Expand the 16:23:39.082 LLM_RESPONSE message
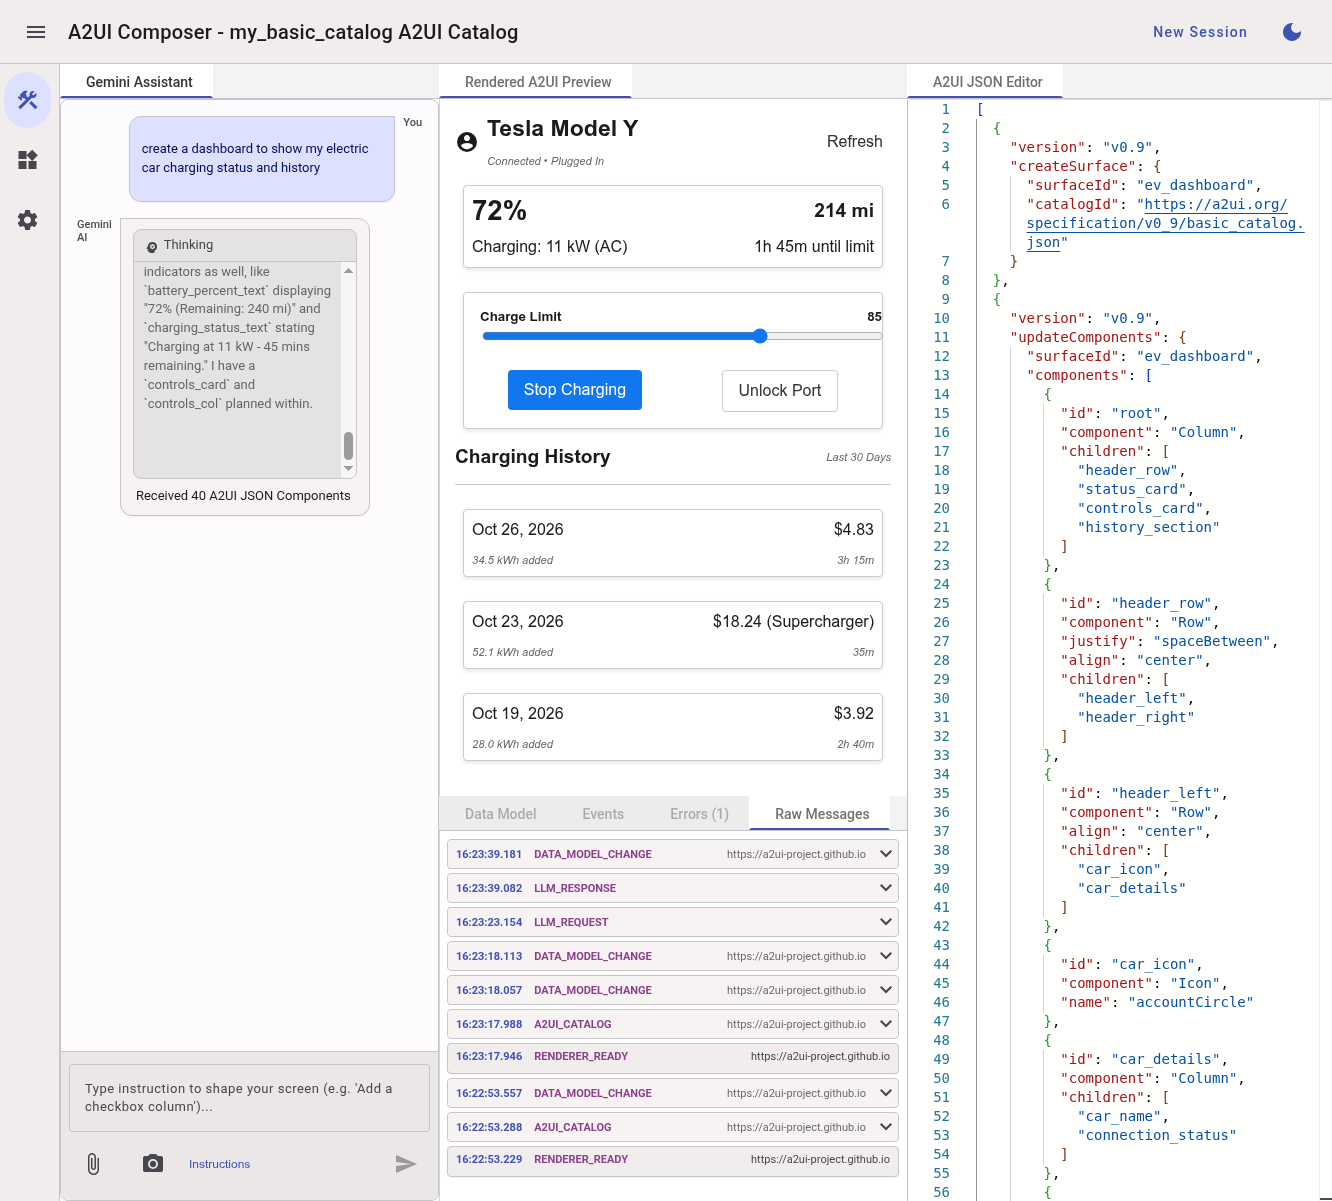 673,888
